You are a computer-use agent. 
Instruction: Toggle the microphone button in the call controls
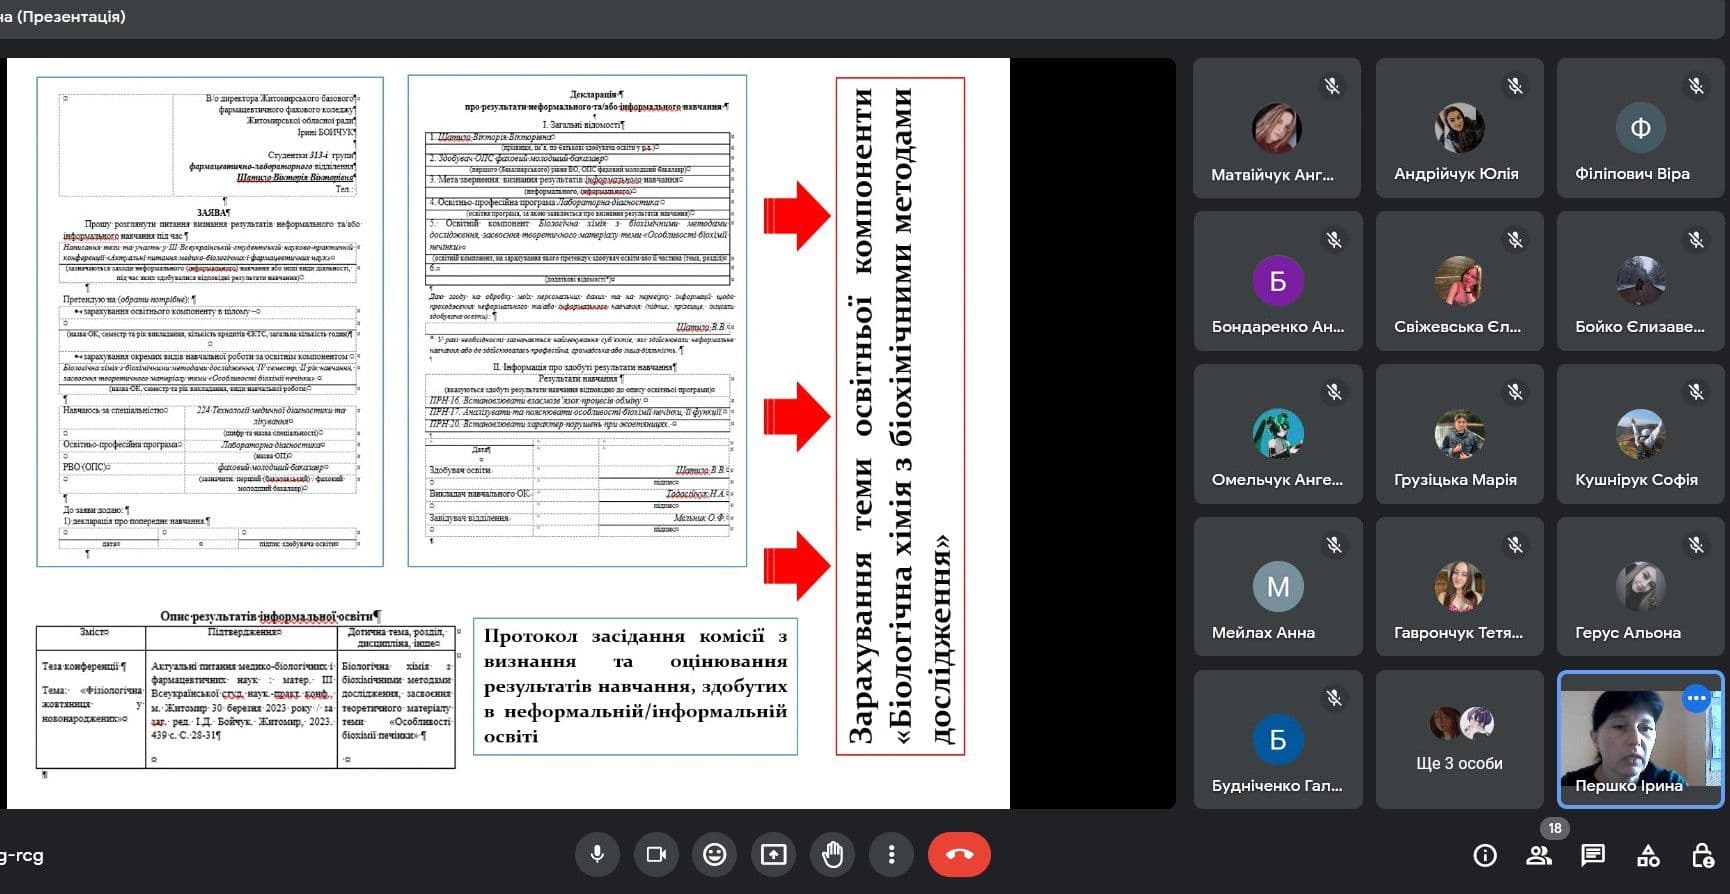[597, 854]
